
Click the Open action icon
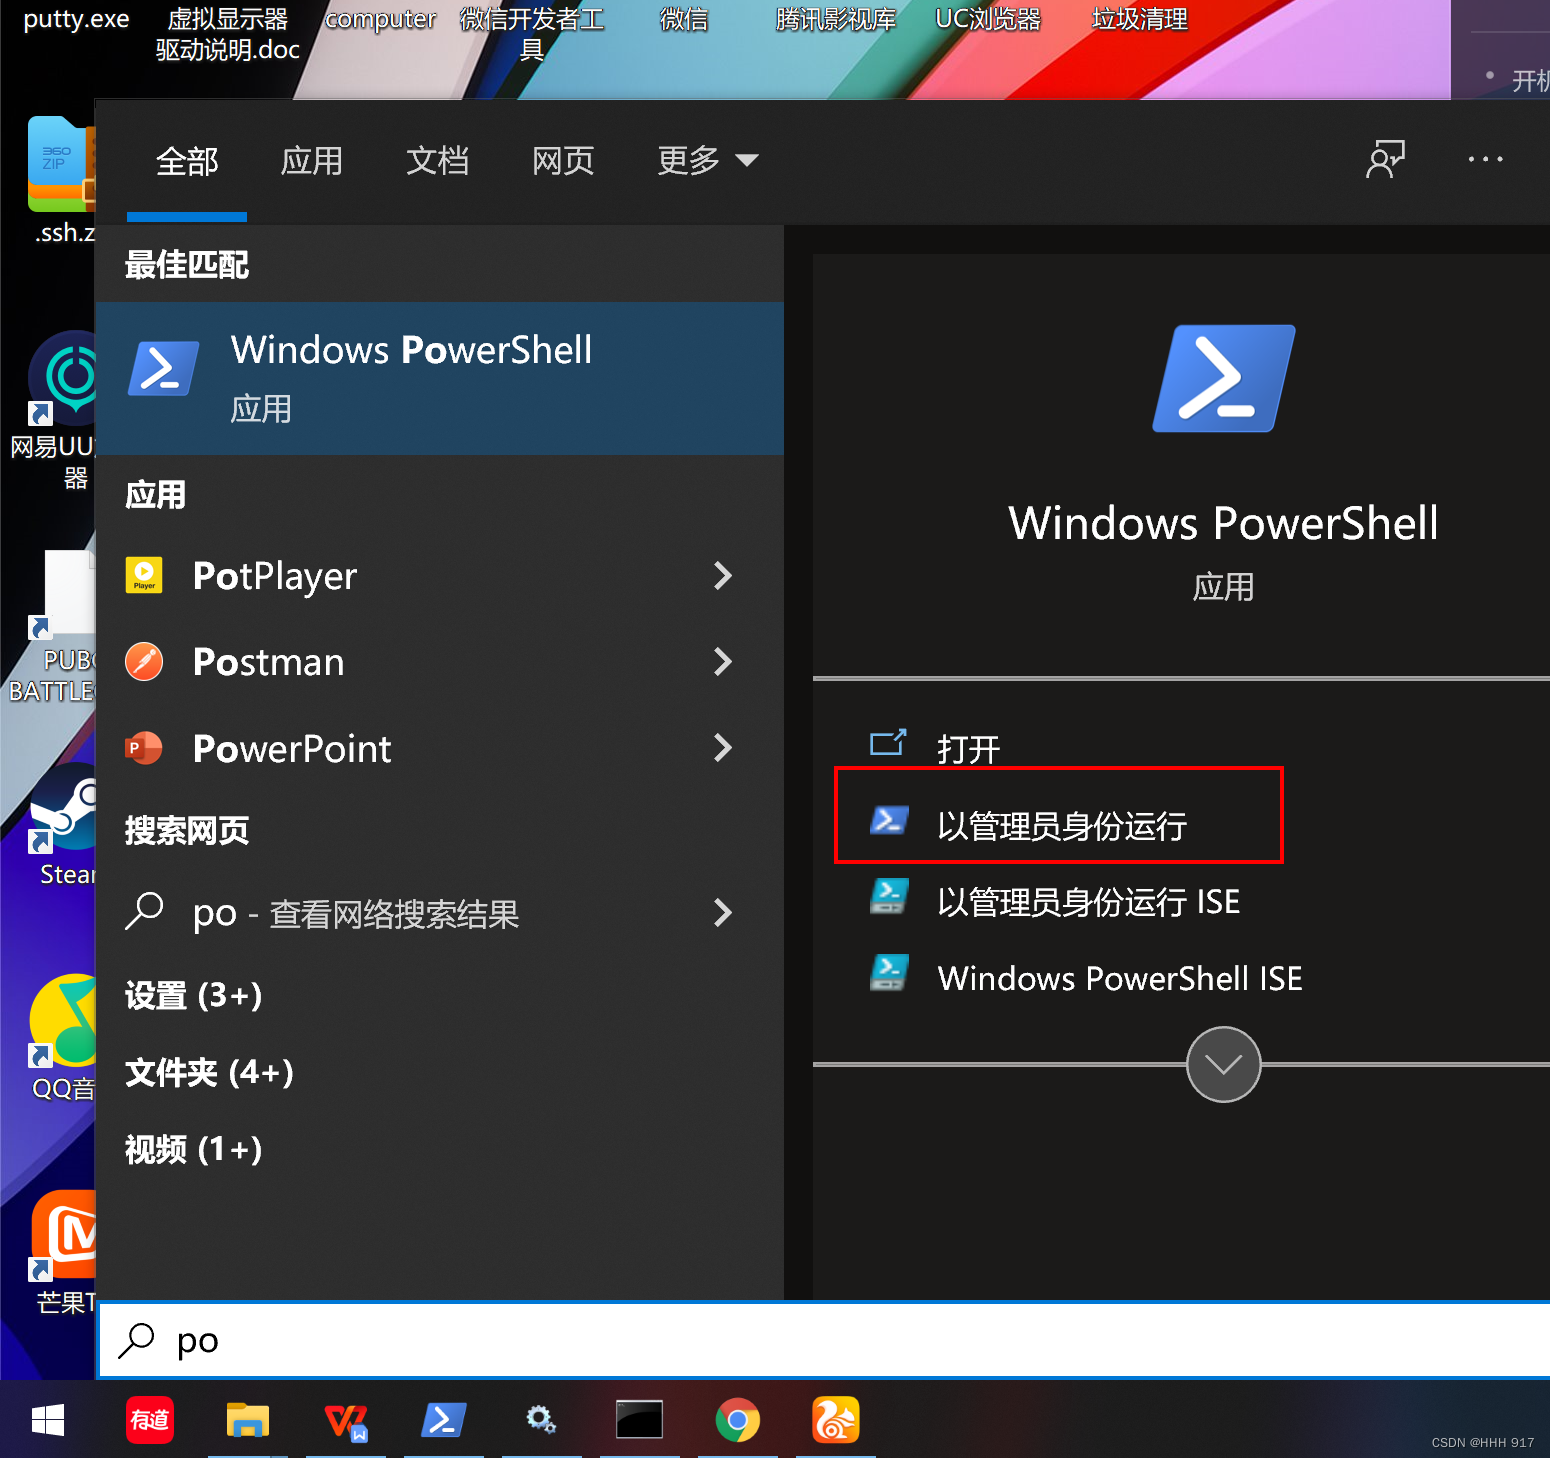coord(888,742)
